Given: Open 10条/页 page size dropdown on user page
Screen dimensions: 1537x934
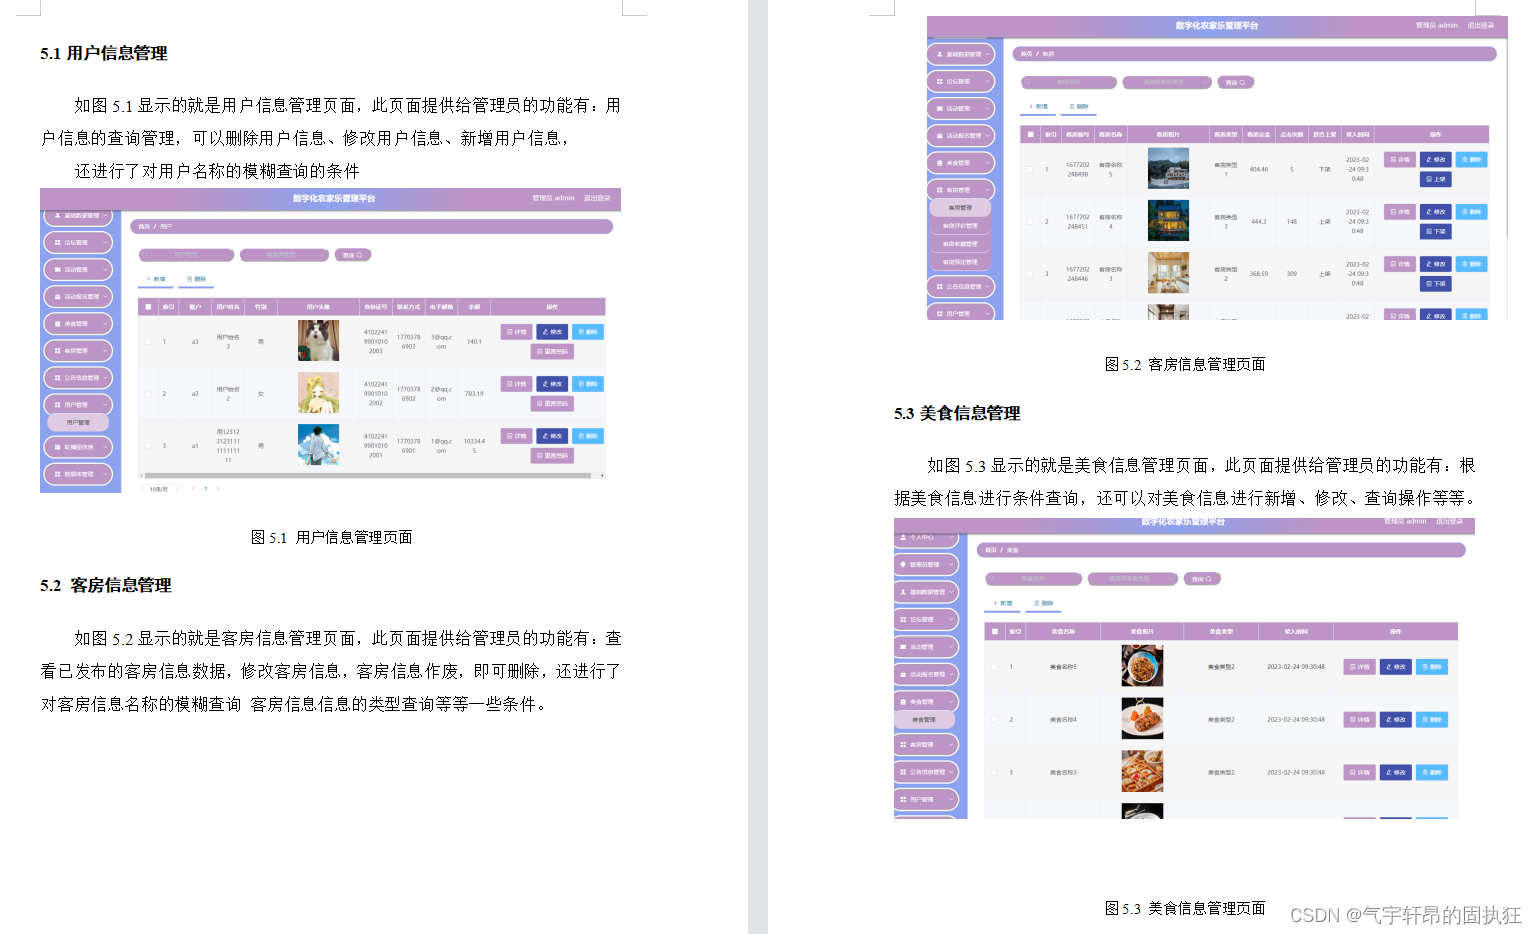Looking at the screenshot, I should pos(160,489).
